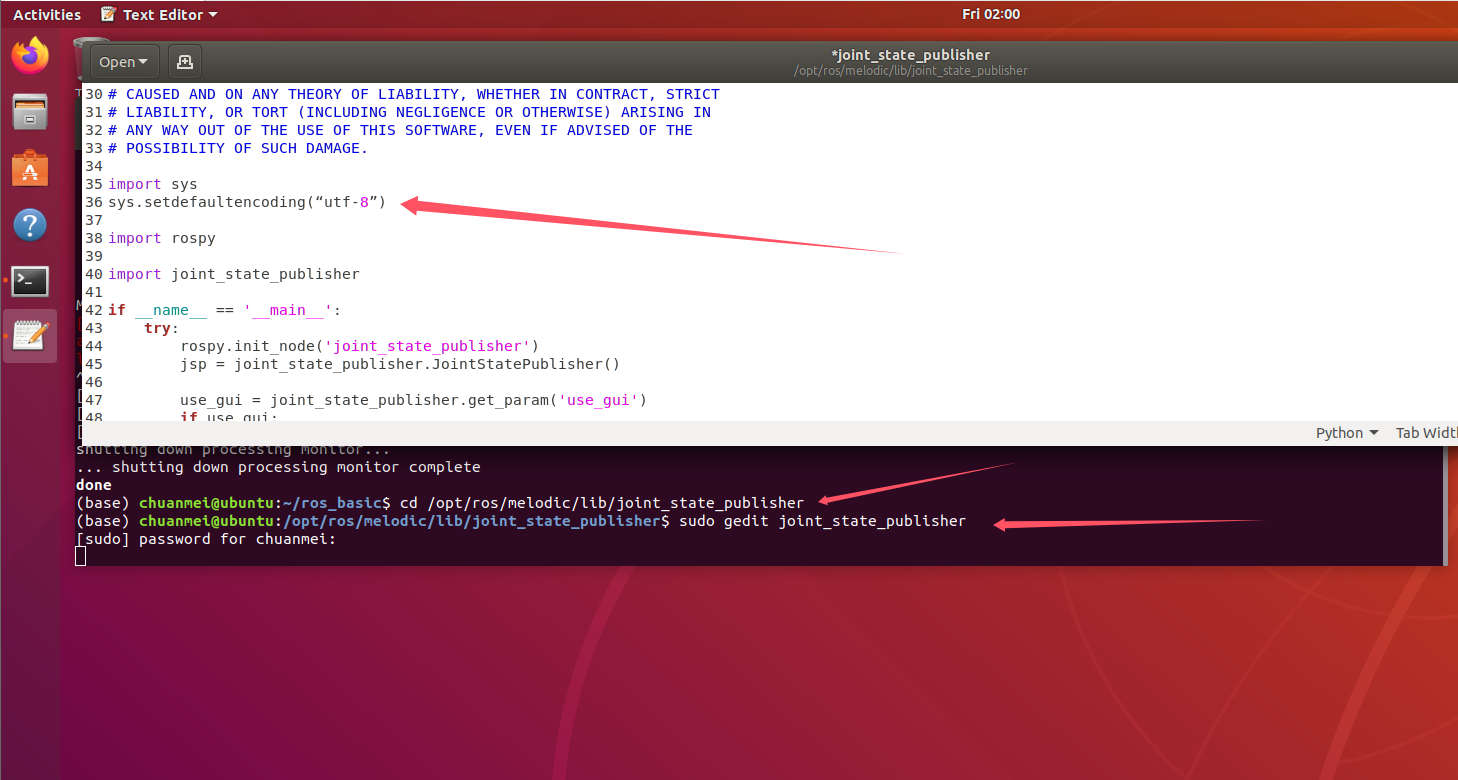Create a new document in gedit

[184, 61]
